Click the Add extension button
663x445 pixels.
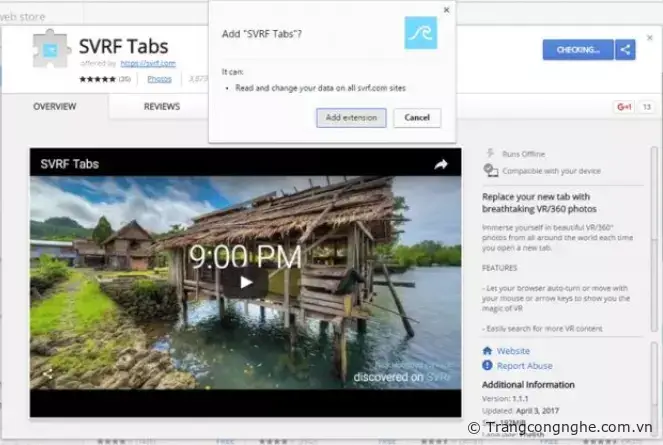[x=351, y=118]
